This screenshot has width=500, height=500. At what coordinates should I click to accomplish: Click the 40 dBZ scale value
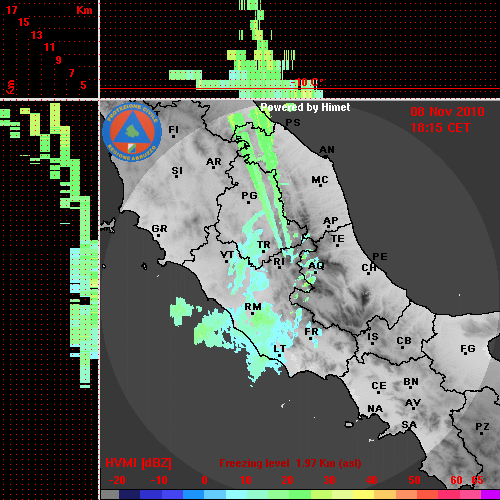[372, 480]
